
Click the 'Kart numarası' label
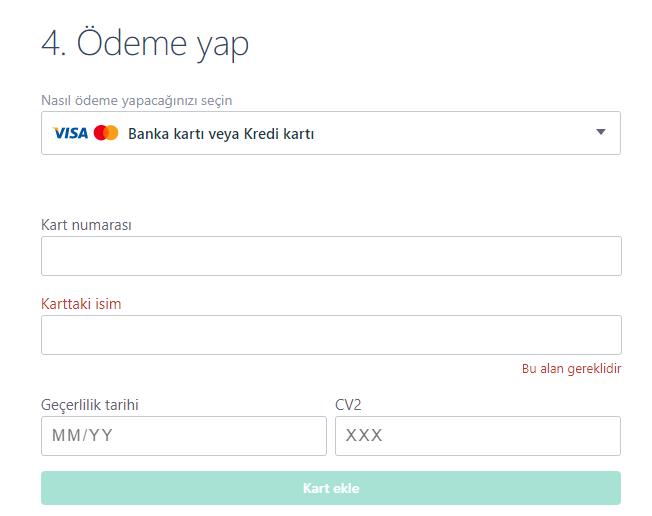86,224
